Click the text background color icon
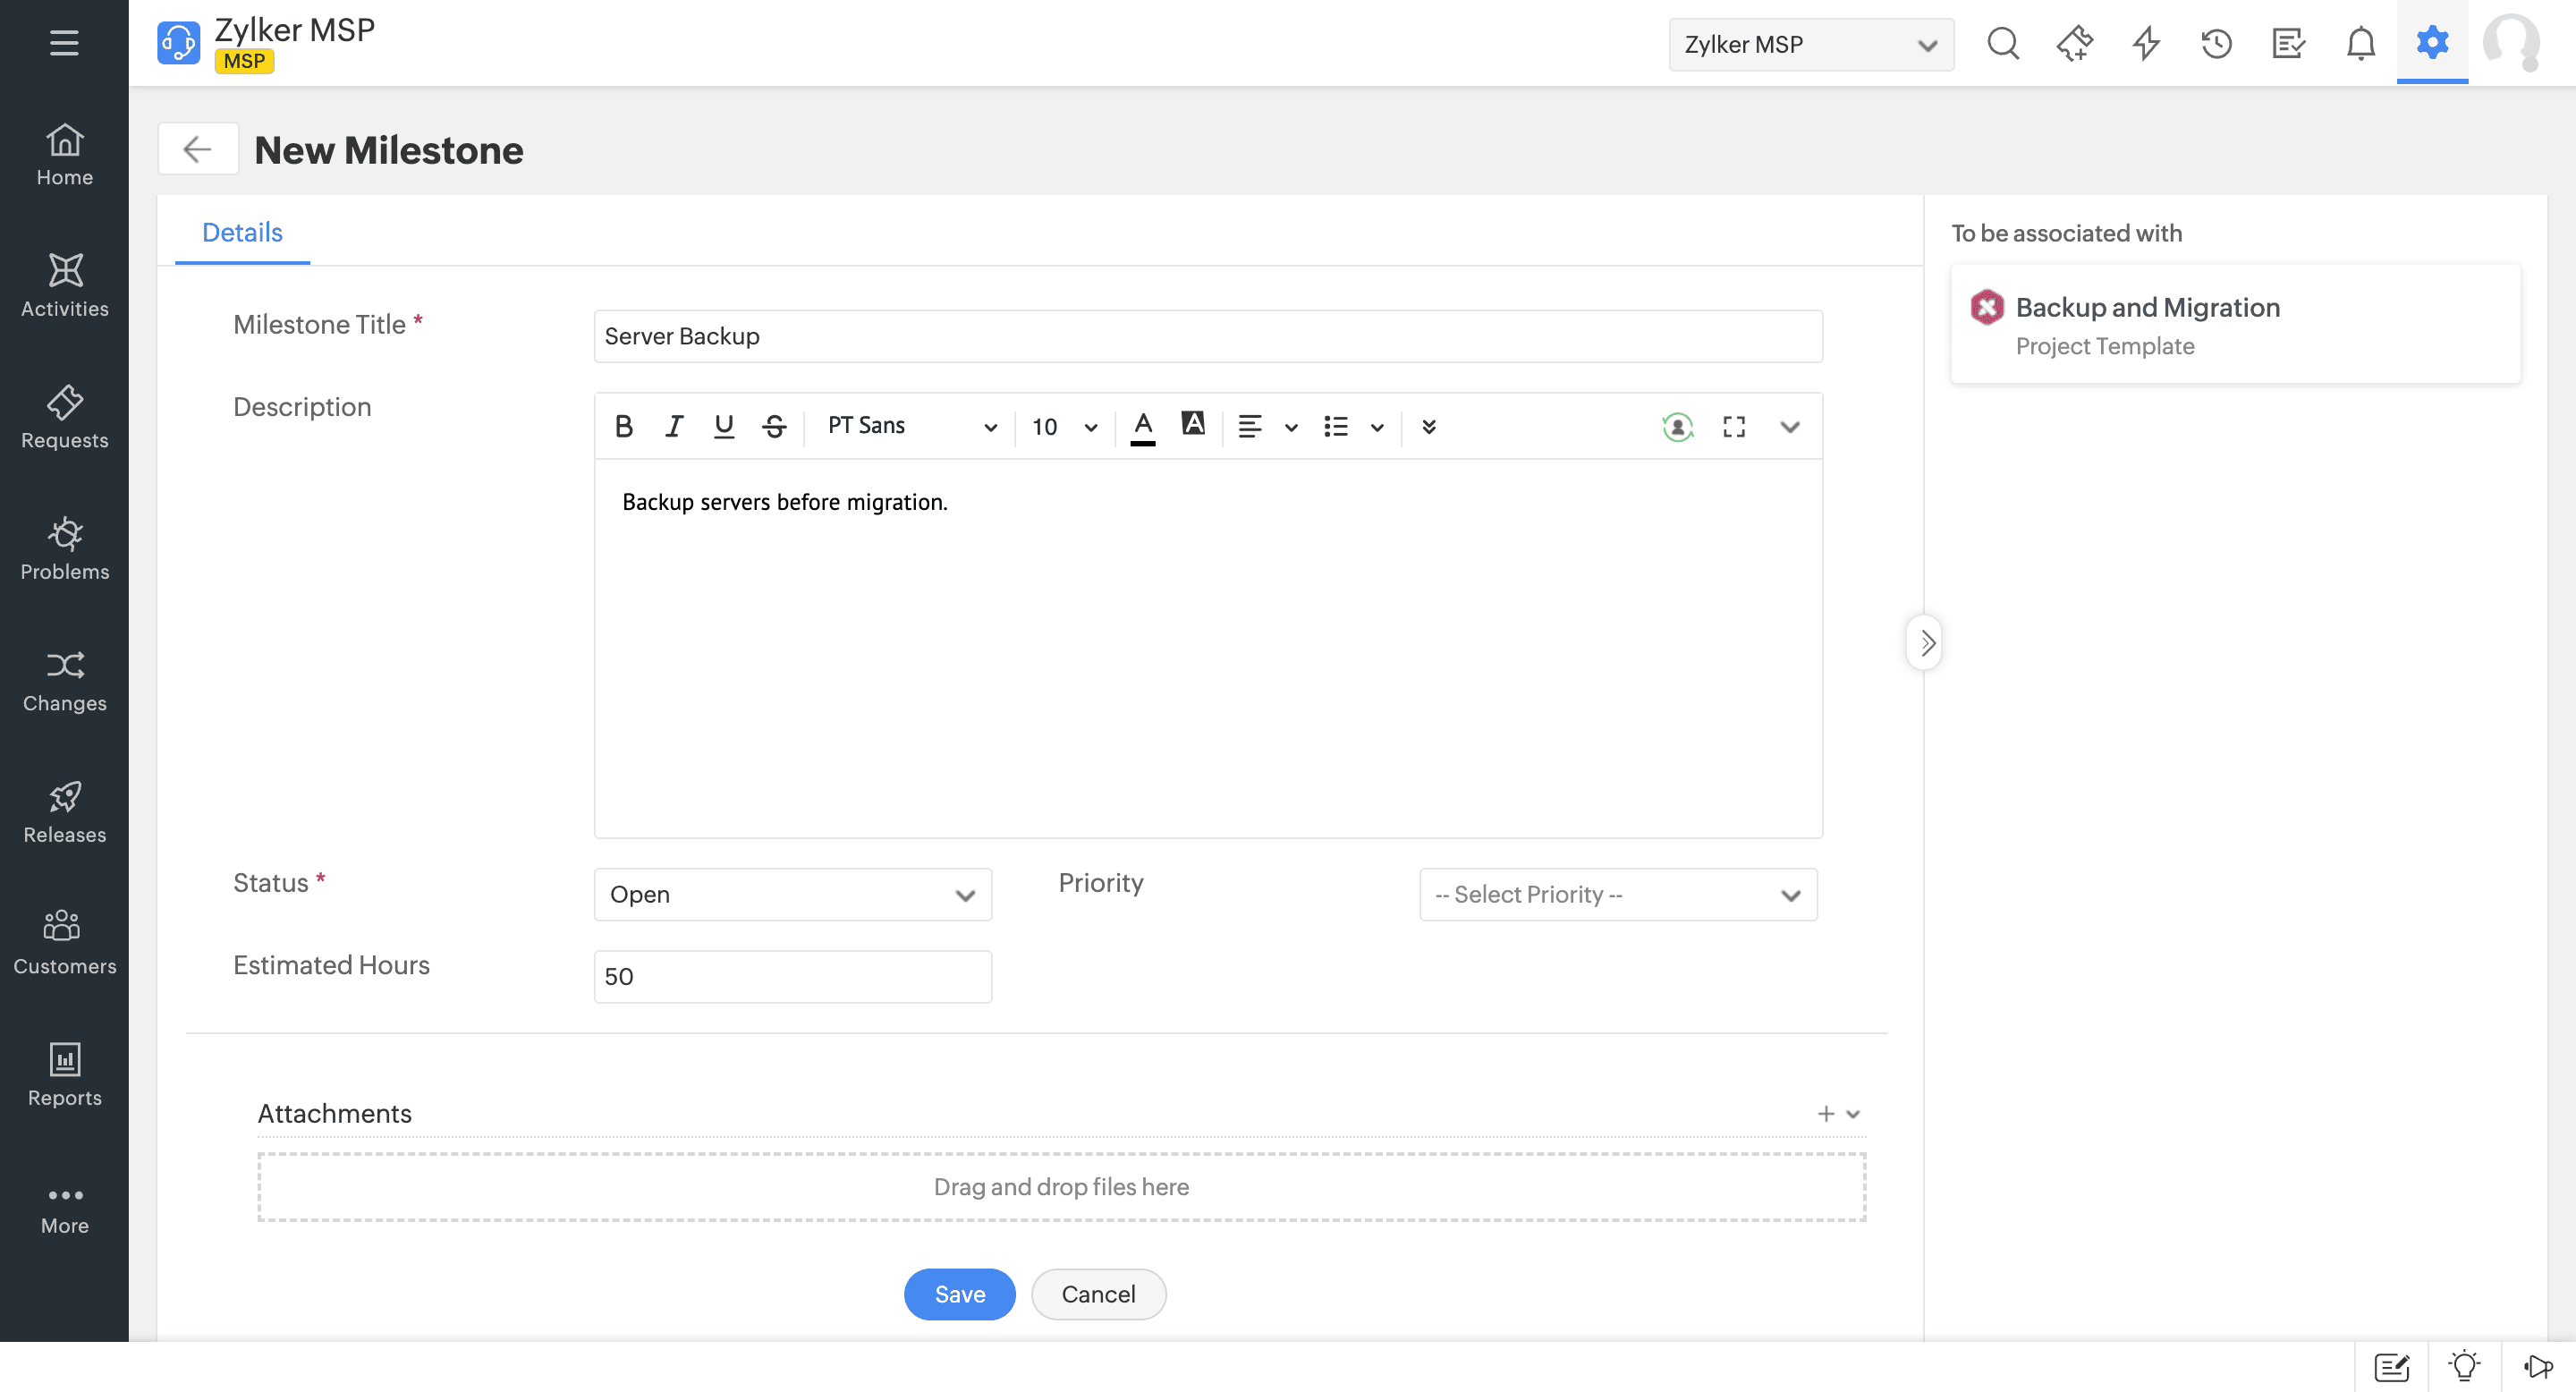 tap(1193, 425)
